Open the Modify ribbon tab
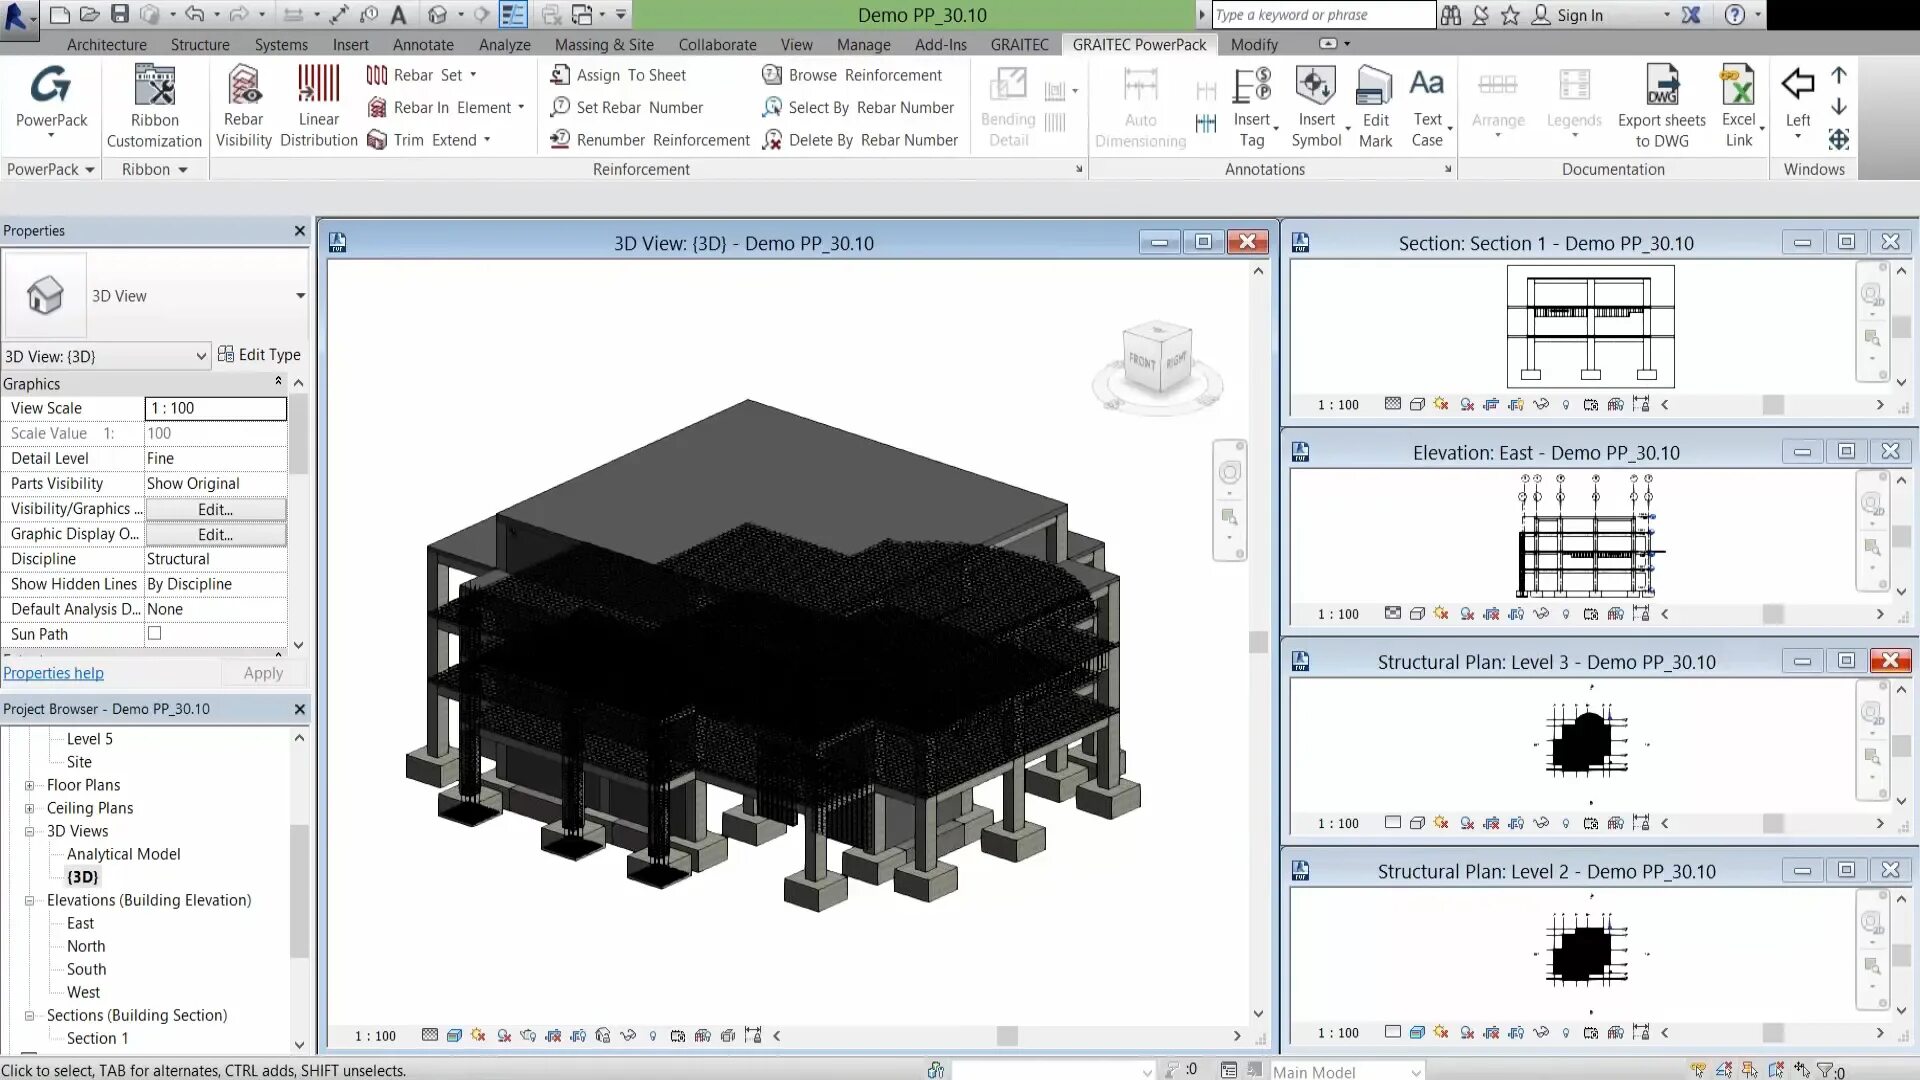This screenshot has width=1920, height=1080. [1254, 45]
